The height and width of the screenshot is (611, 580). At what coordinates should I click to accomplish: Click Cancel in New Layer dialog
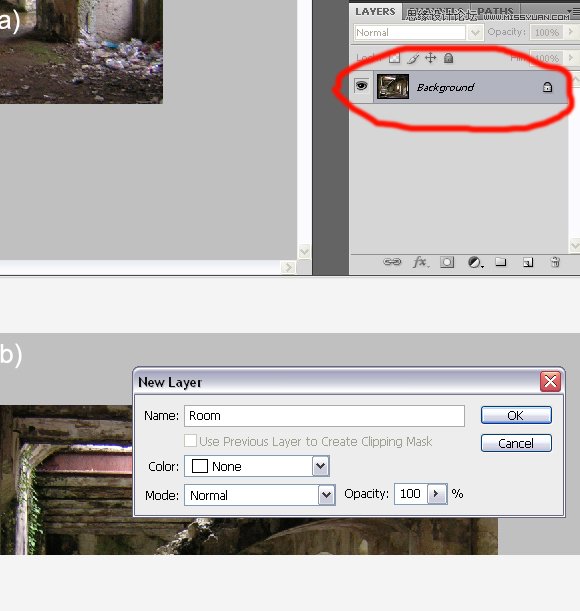coord(516,443)
